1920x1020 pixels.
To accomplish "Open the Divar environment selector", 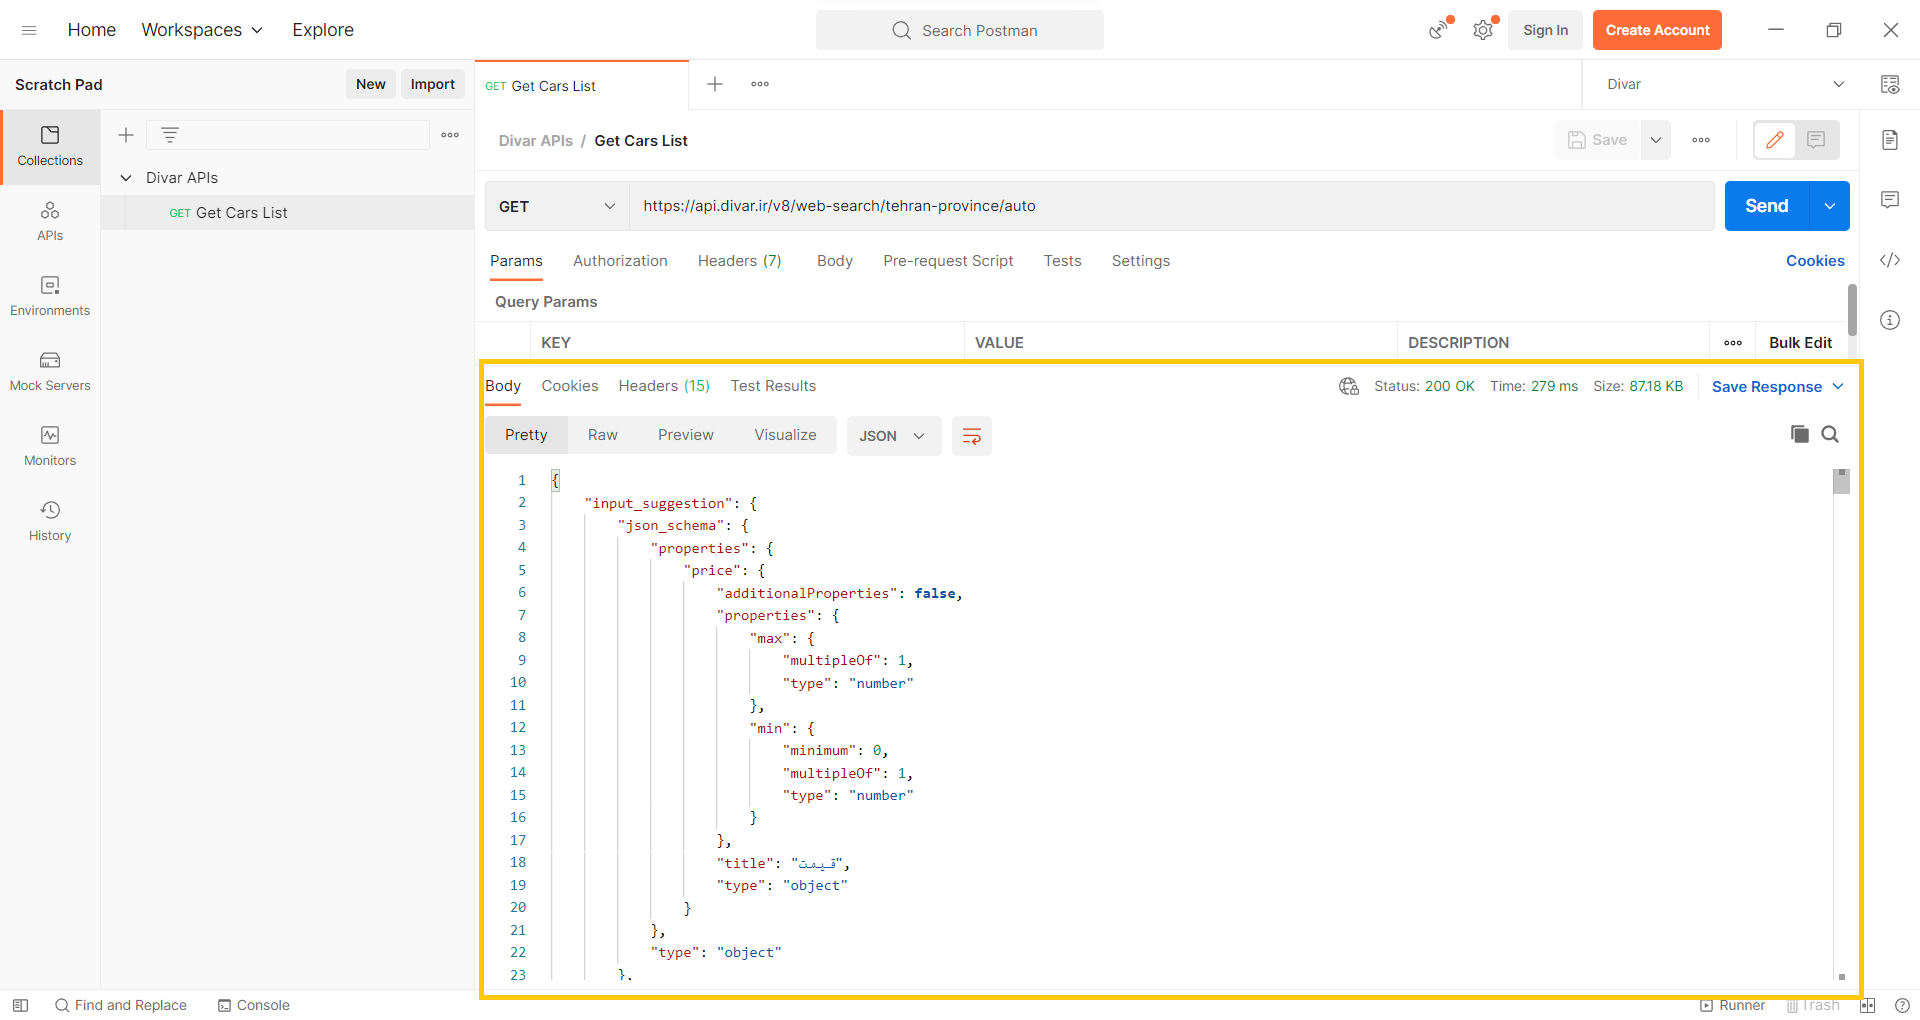I will coord(1726,84).
